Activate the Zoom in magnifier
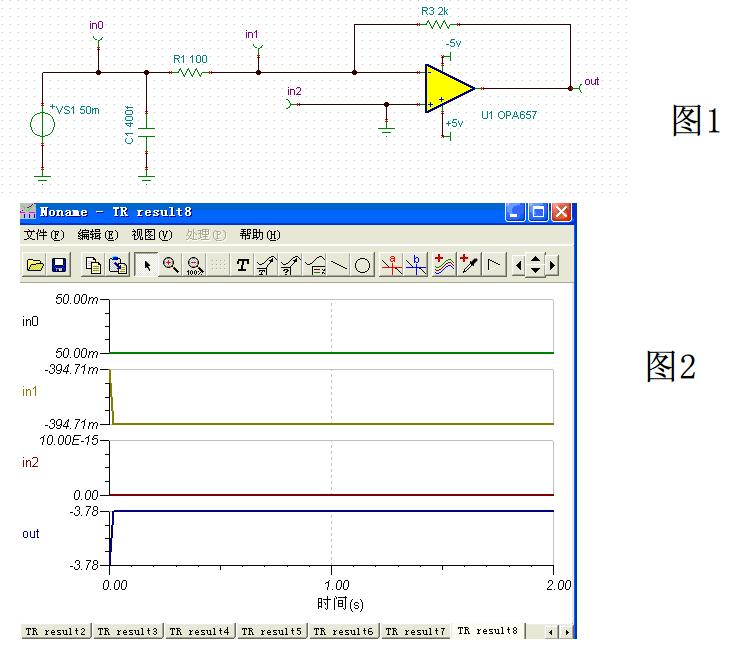The width and height of the screenshot is (756, 645). tap(170, 265)
